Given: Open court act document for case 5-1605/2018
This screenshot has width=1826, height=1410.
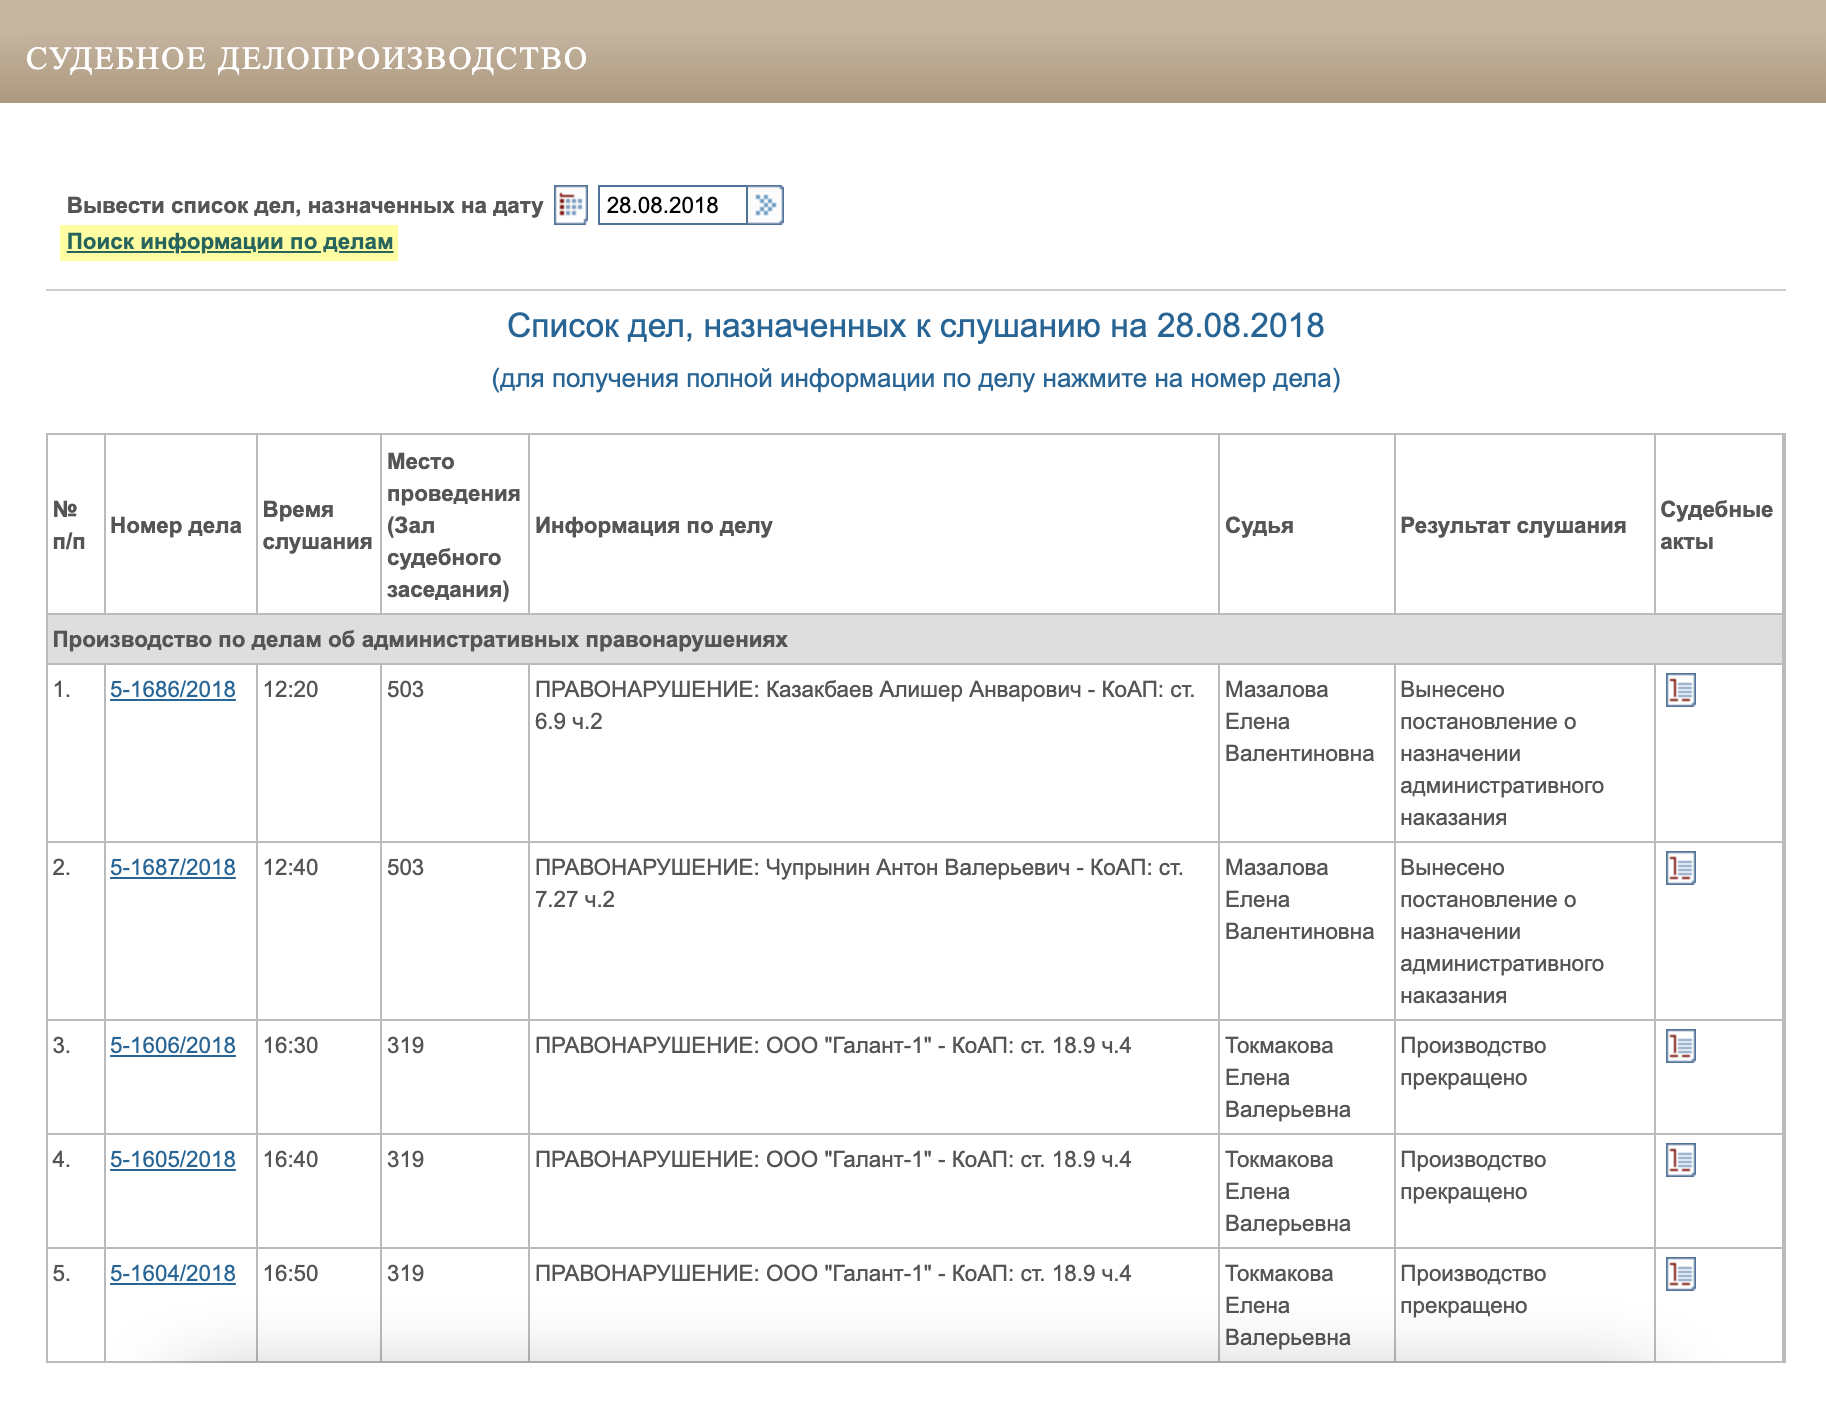Looking at the screenshot, I should [x=1681, y=1160].
